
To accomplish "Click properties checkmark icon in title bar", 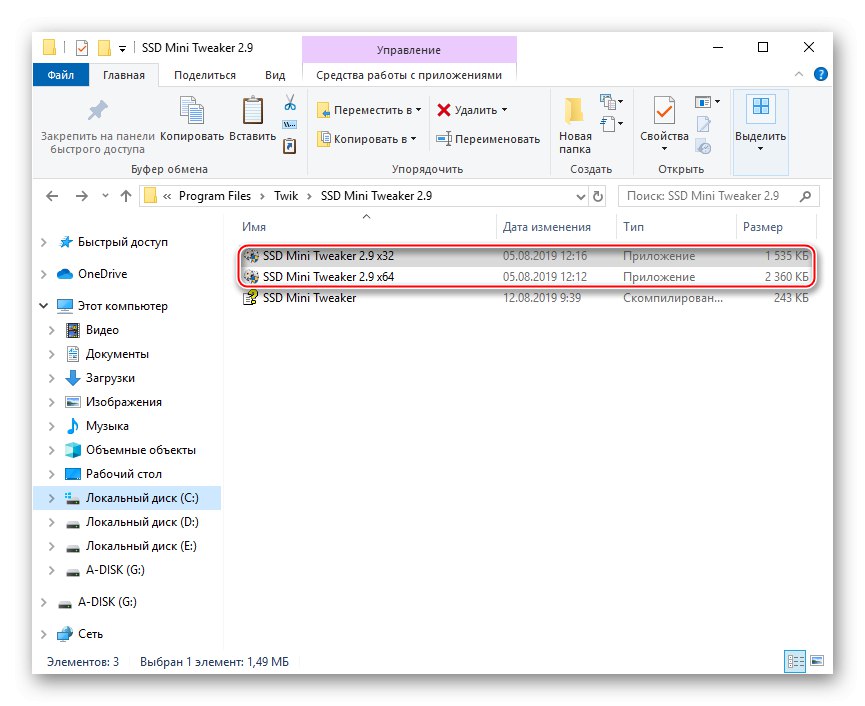I will pos(82,48).
